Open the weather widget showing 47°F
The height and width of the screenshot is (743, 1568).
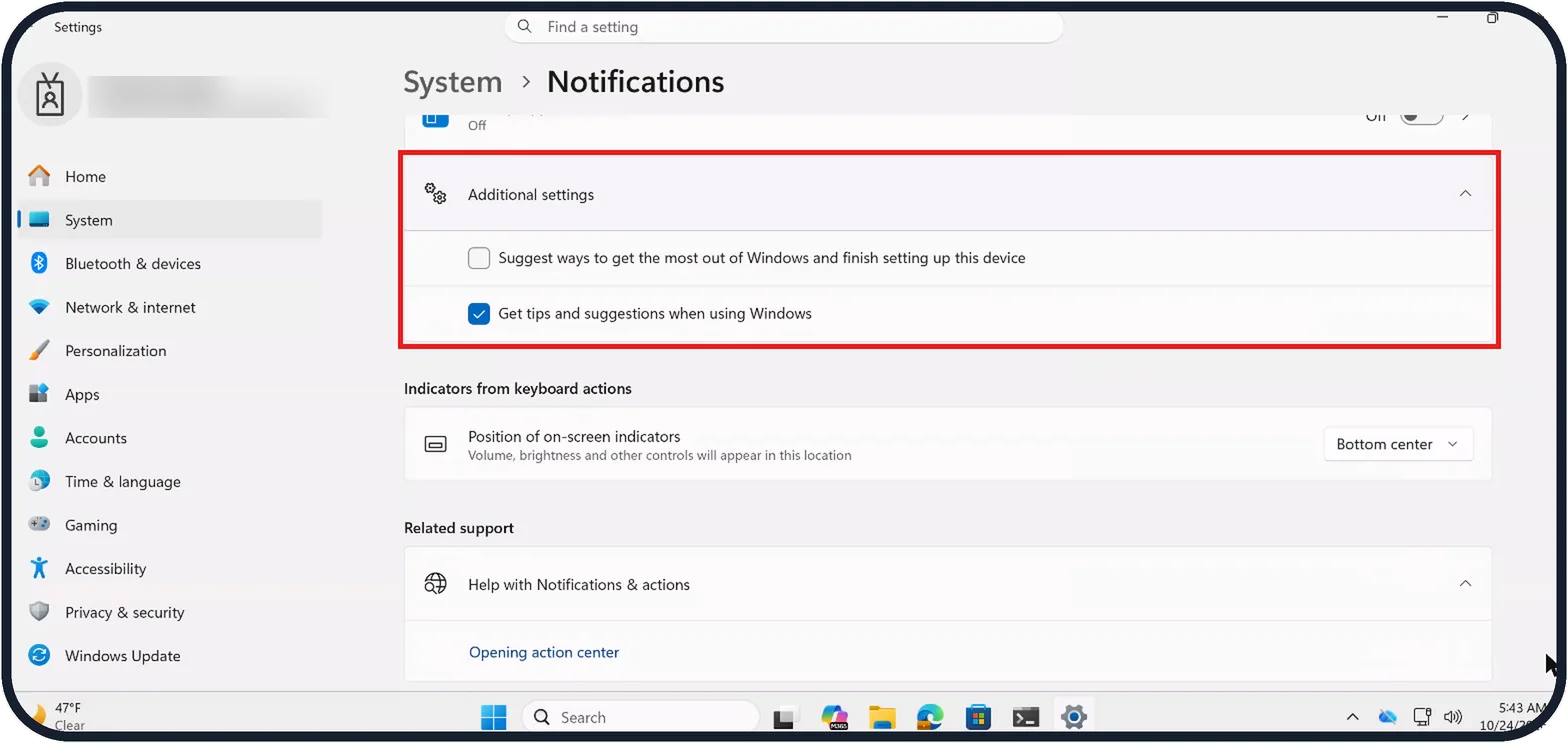coord(59,716)
